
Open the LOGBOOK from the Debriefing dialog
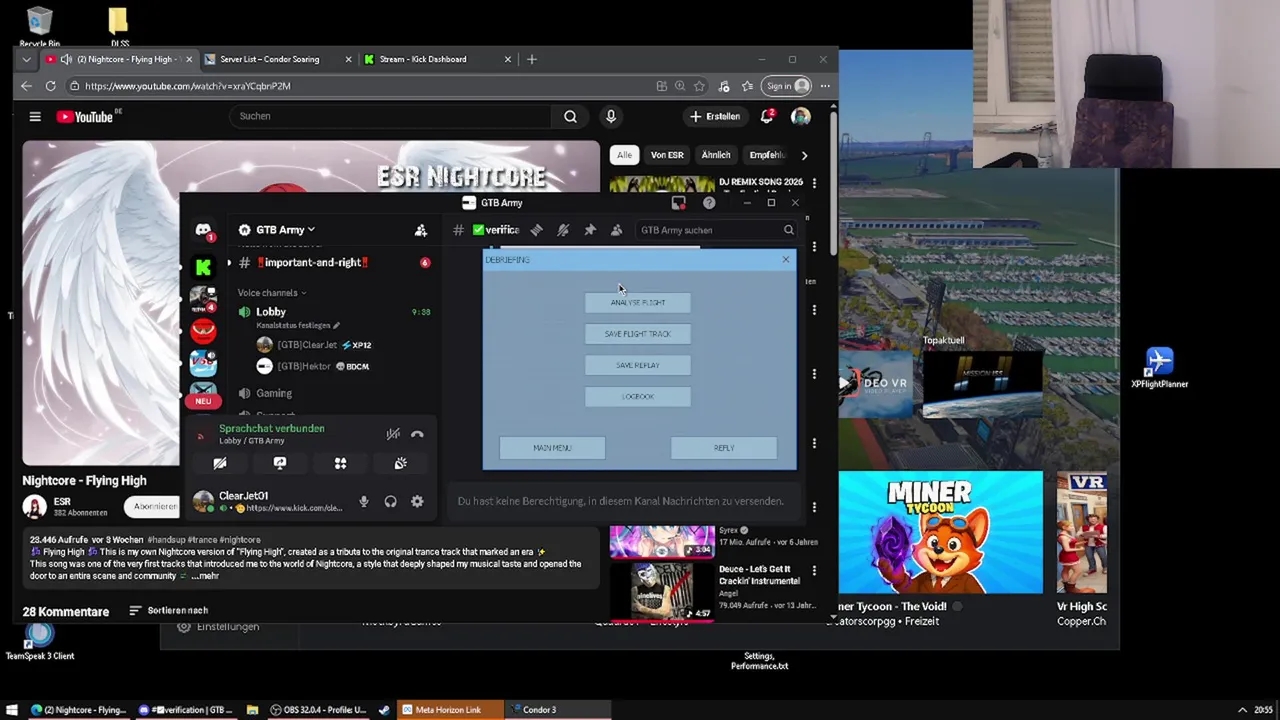pos(637,397)
